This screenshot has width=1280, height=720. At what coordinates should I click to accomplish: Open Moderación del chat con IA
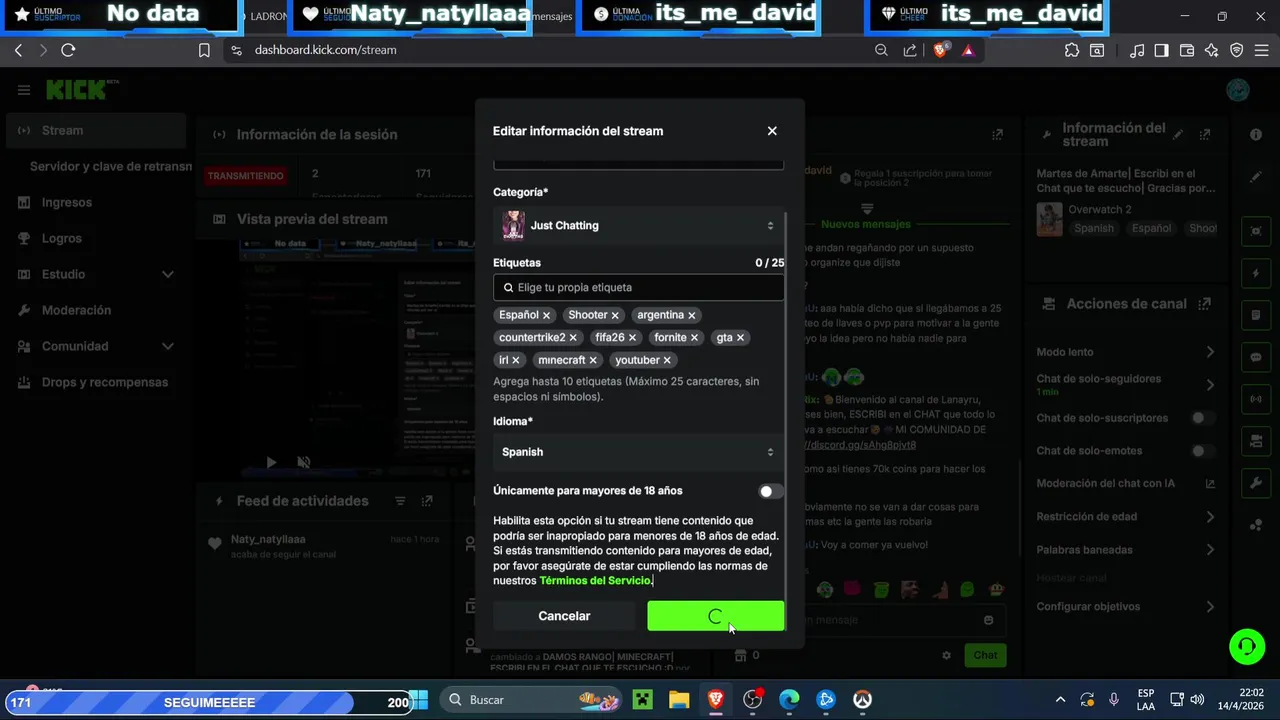coord(1126,484)
